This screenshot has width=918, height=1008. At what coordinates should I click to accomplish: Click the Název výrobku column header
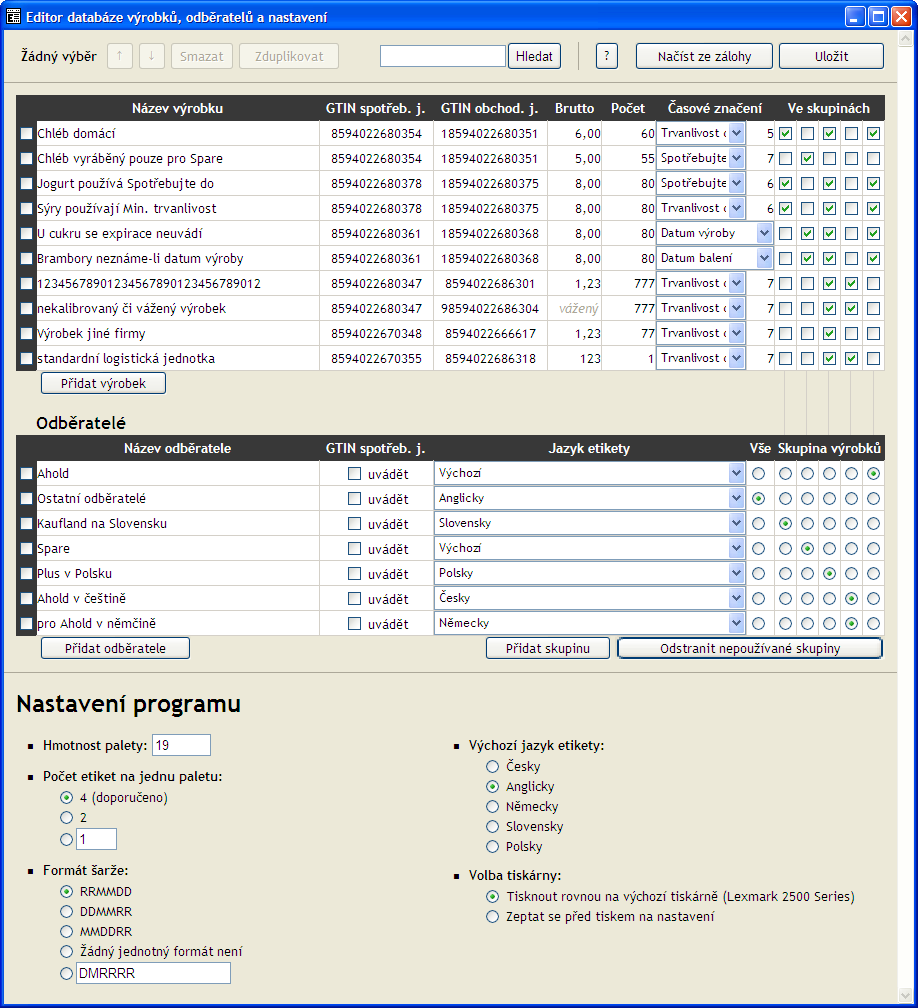[177, 109]
